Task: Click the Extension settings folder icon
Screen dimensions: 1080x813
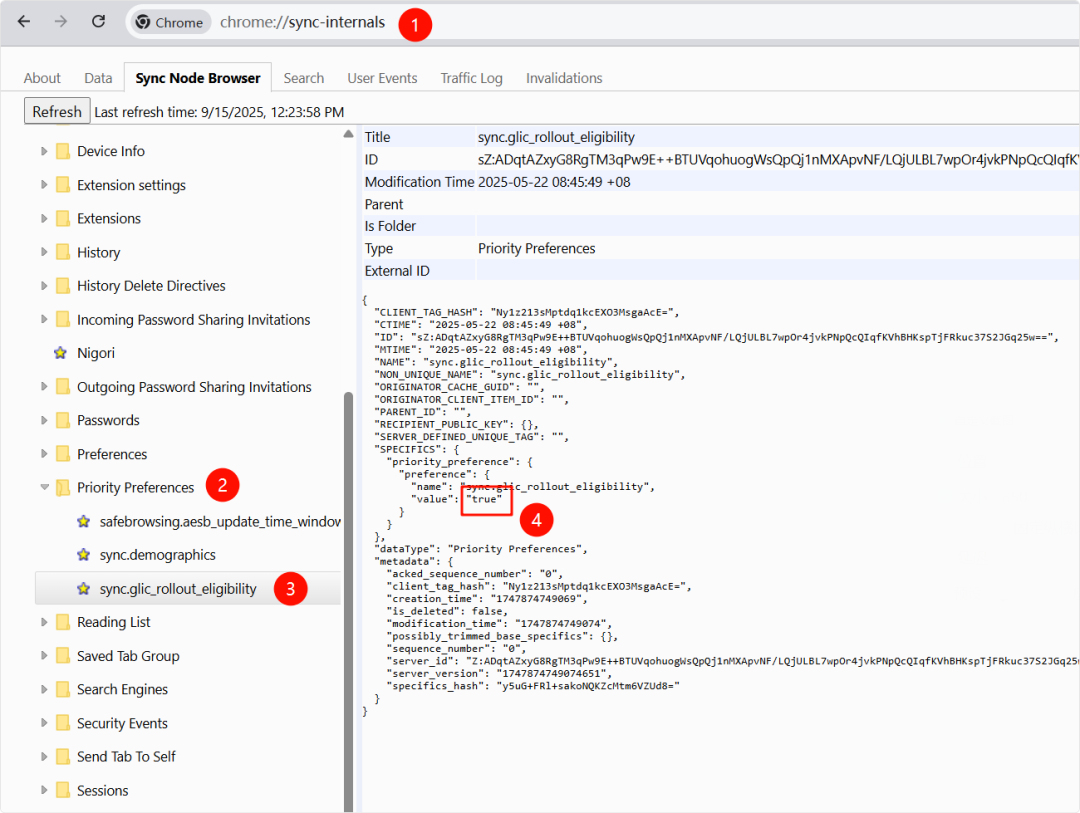Action: click(x=63, y=185)
